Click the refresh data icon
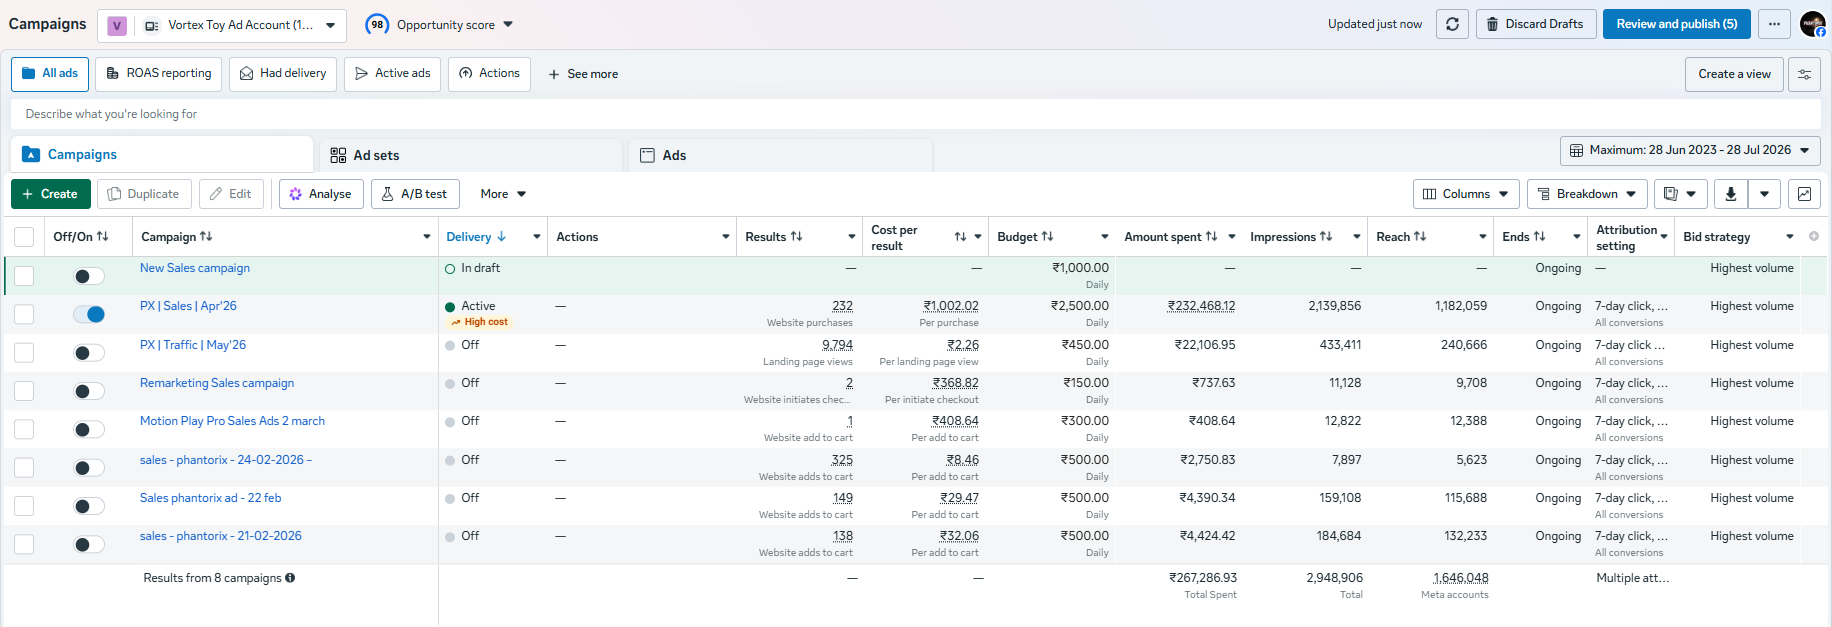The width and height of the screenshot is (1832, 627). (x=1452, y=24)
